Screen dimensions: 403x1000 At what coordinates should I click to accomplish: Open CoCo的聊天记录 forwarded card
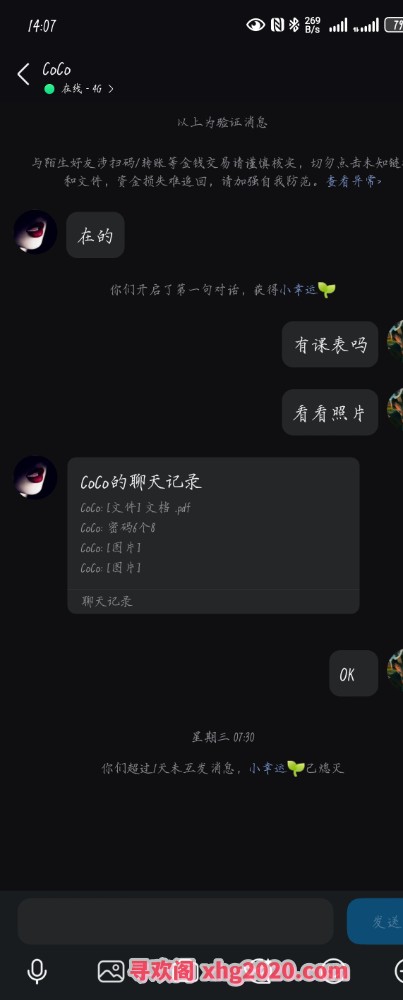(x=214, y=535)
